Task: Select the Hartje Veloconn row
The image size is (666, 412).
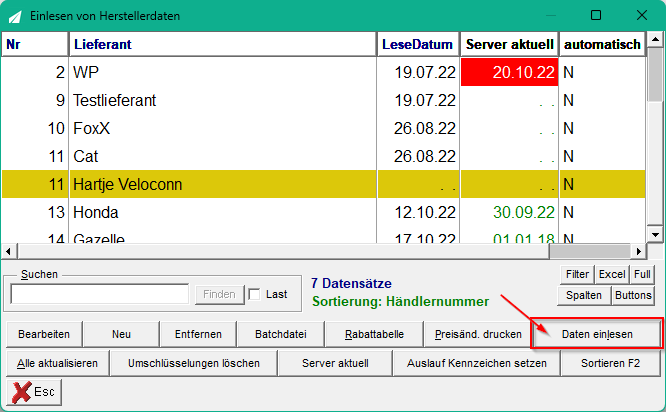Action: point(324,184)
